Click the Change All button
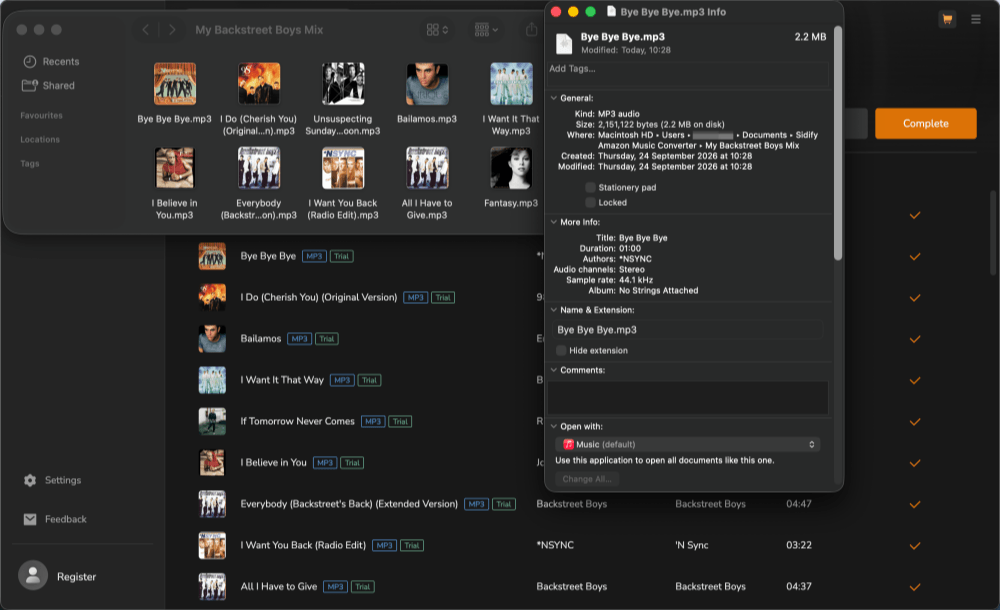 coord(587,479)
